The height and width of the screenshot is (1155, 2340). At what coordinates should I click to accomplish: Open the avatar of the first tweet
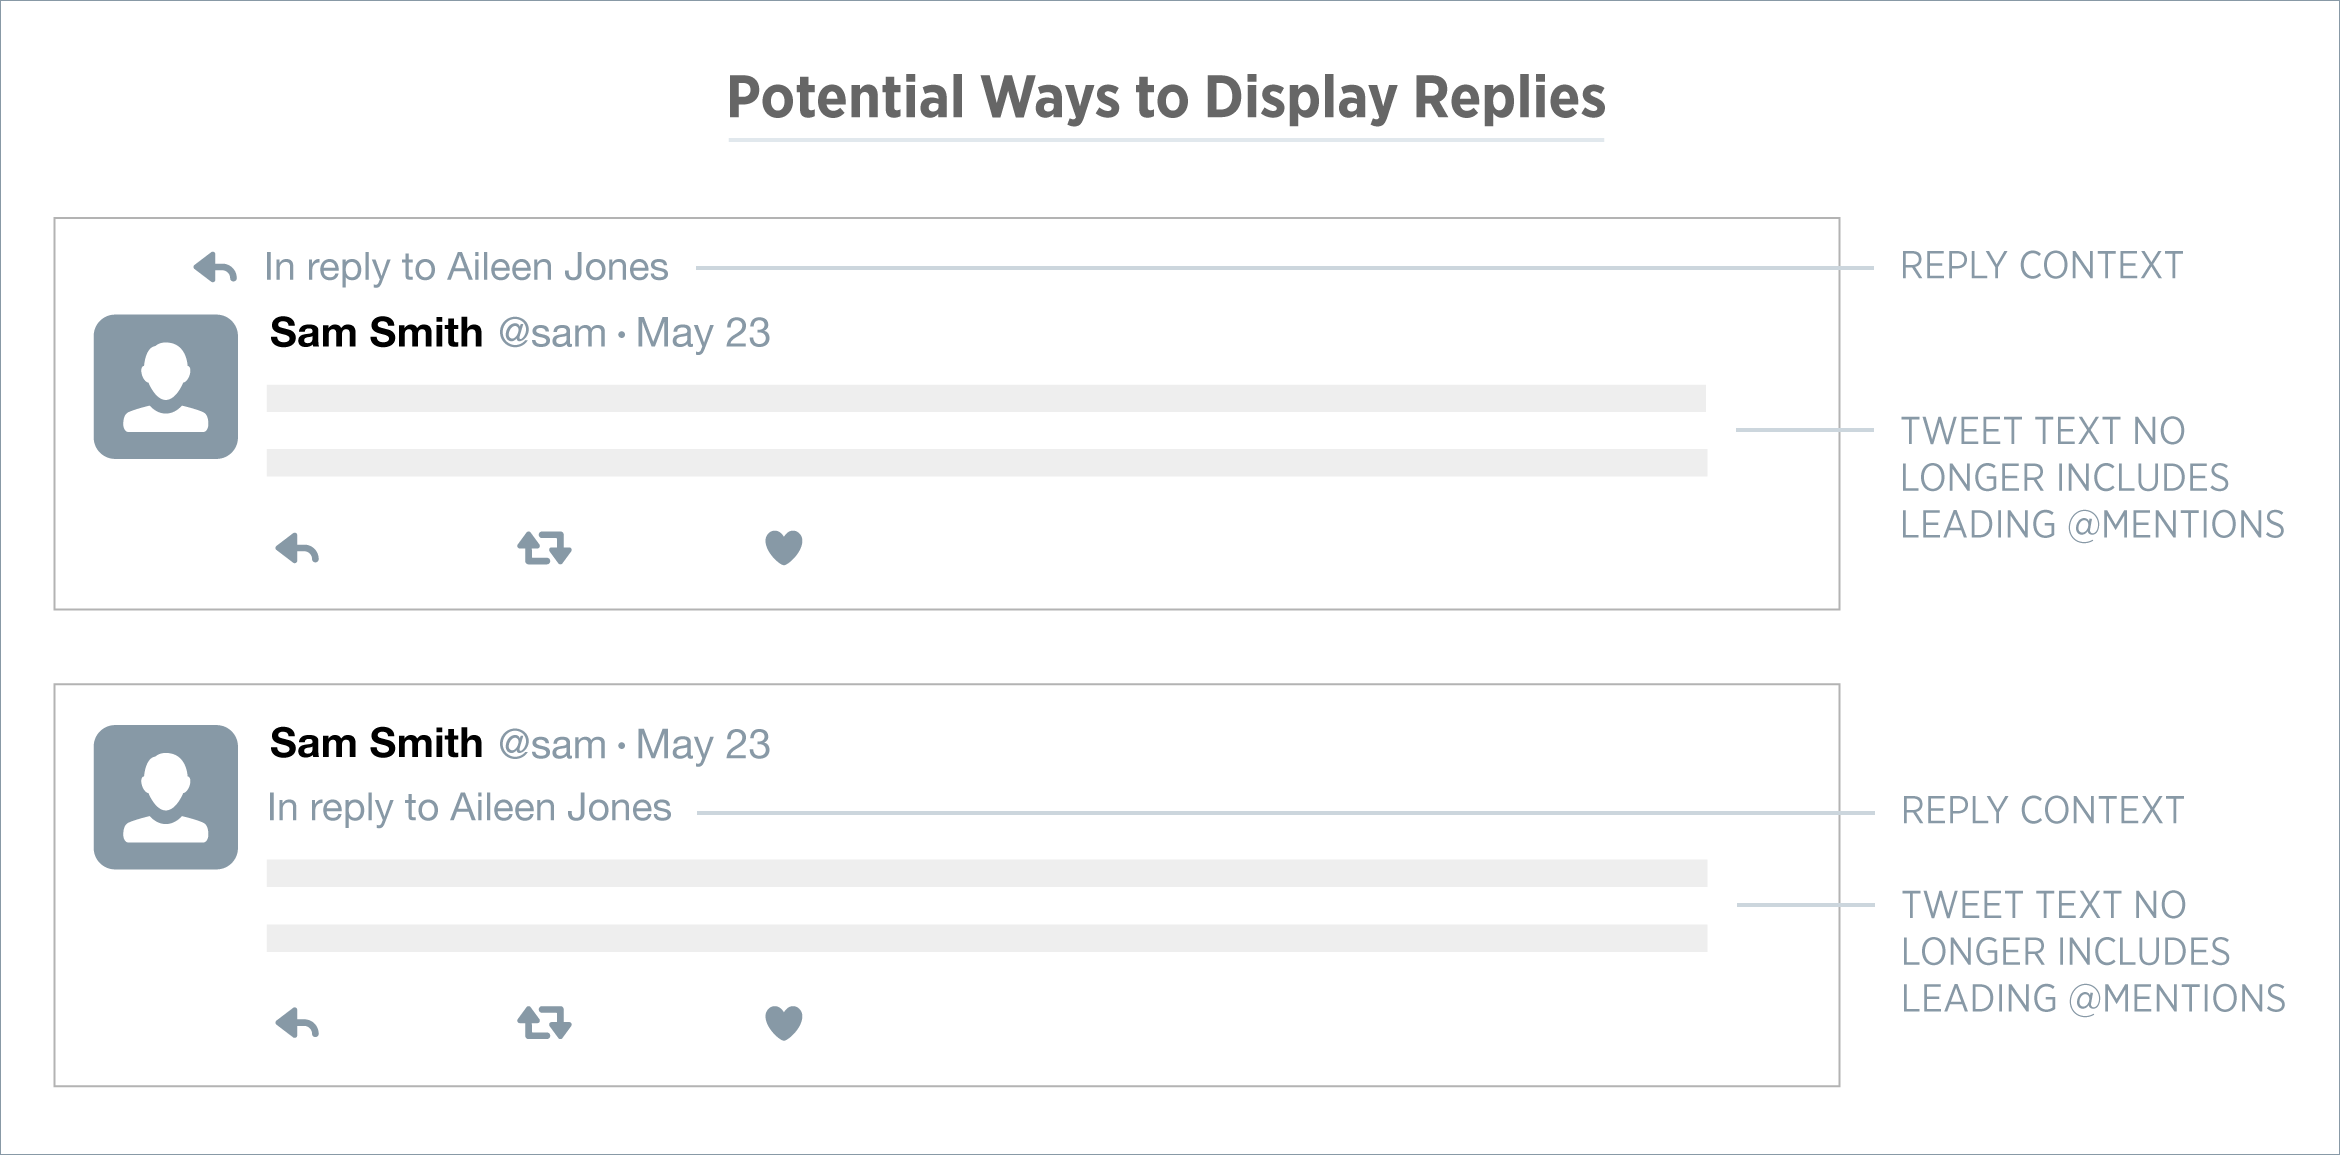click(x=166, y=387)
